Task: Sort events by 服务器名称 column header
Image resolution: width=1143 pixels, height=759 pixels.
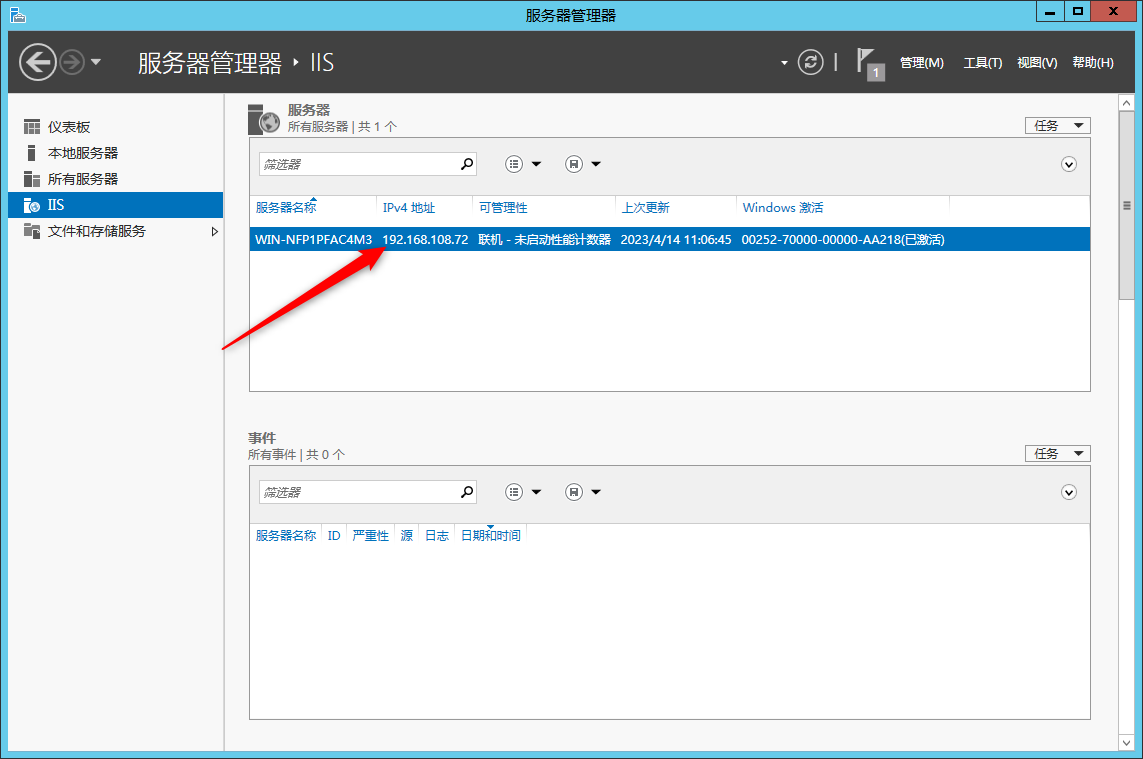Action: pos(286,536)
